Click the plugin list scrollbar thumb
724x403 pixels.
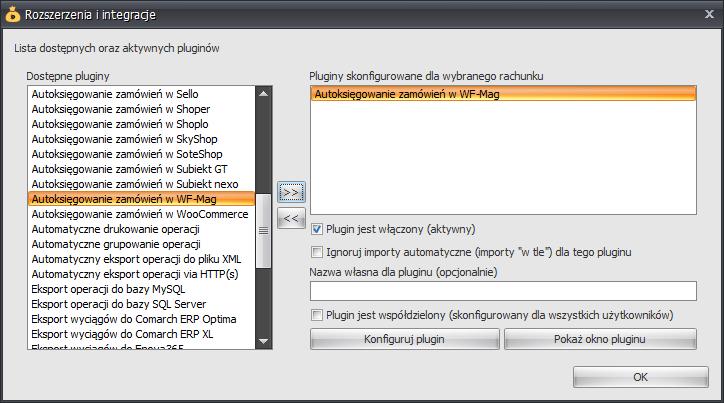point(264,231)
